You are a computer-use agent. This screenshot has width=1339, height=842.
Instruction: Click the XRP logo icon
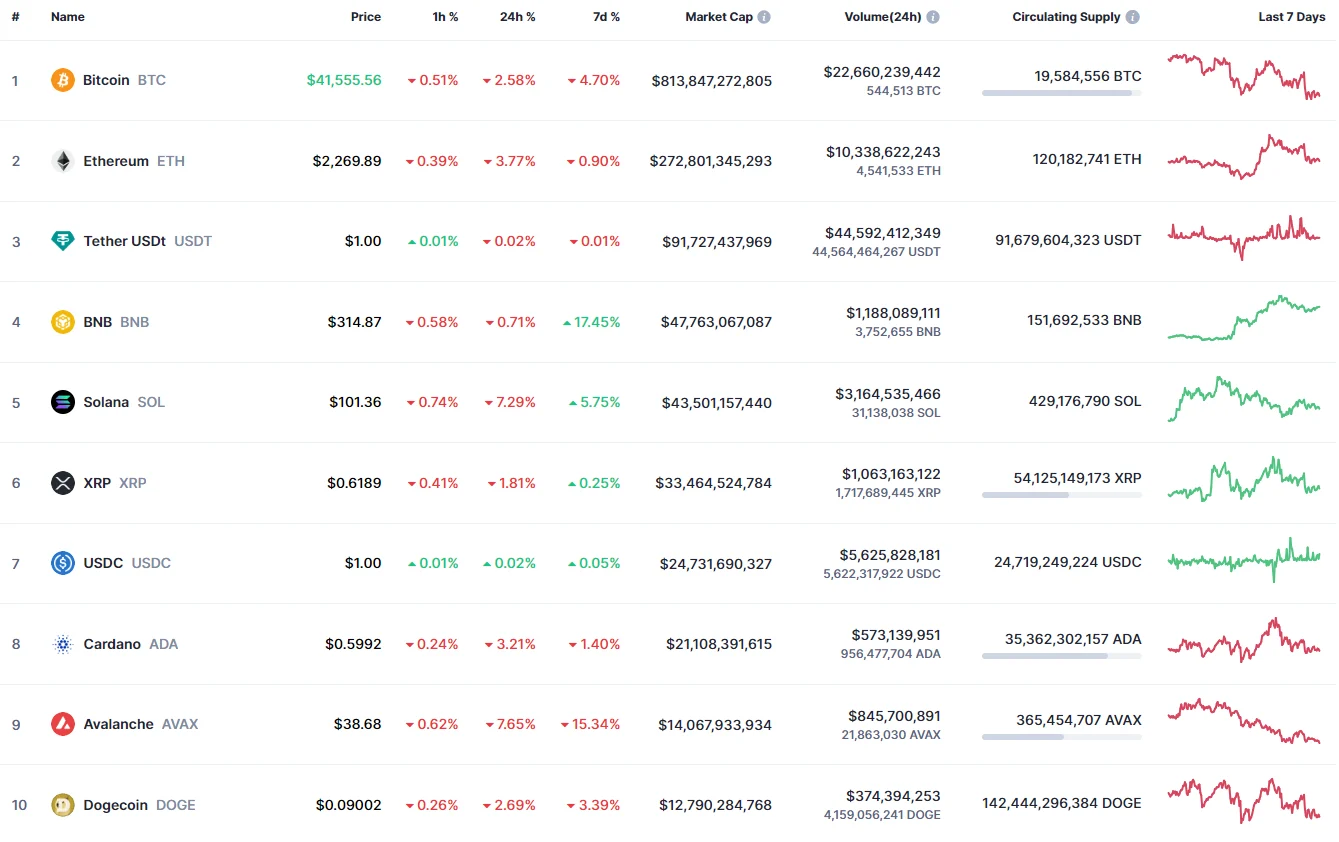pyautogui.click(x=63, y=483)
